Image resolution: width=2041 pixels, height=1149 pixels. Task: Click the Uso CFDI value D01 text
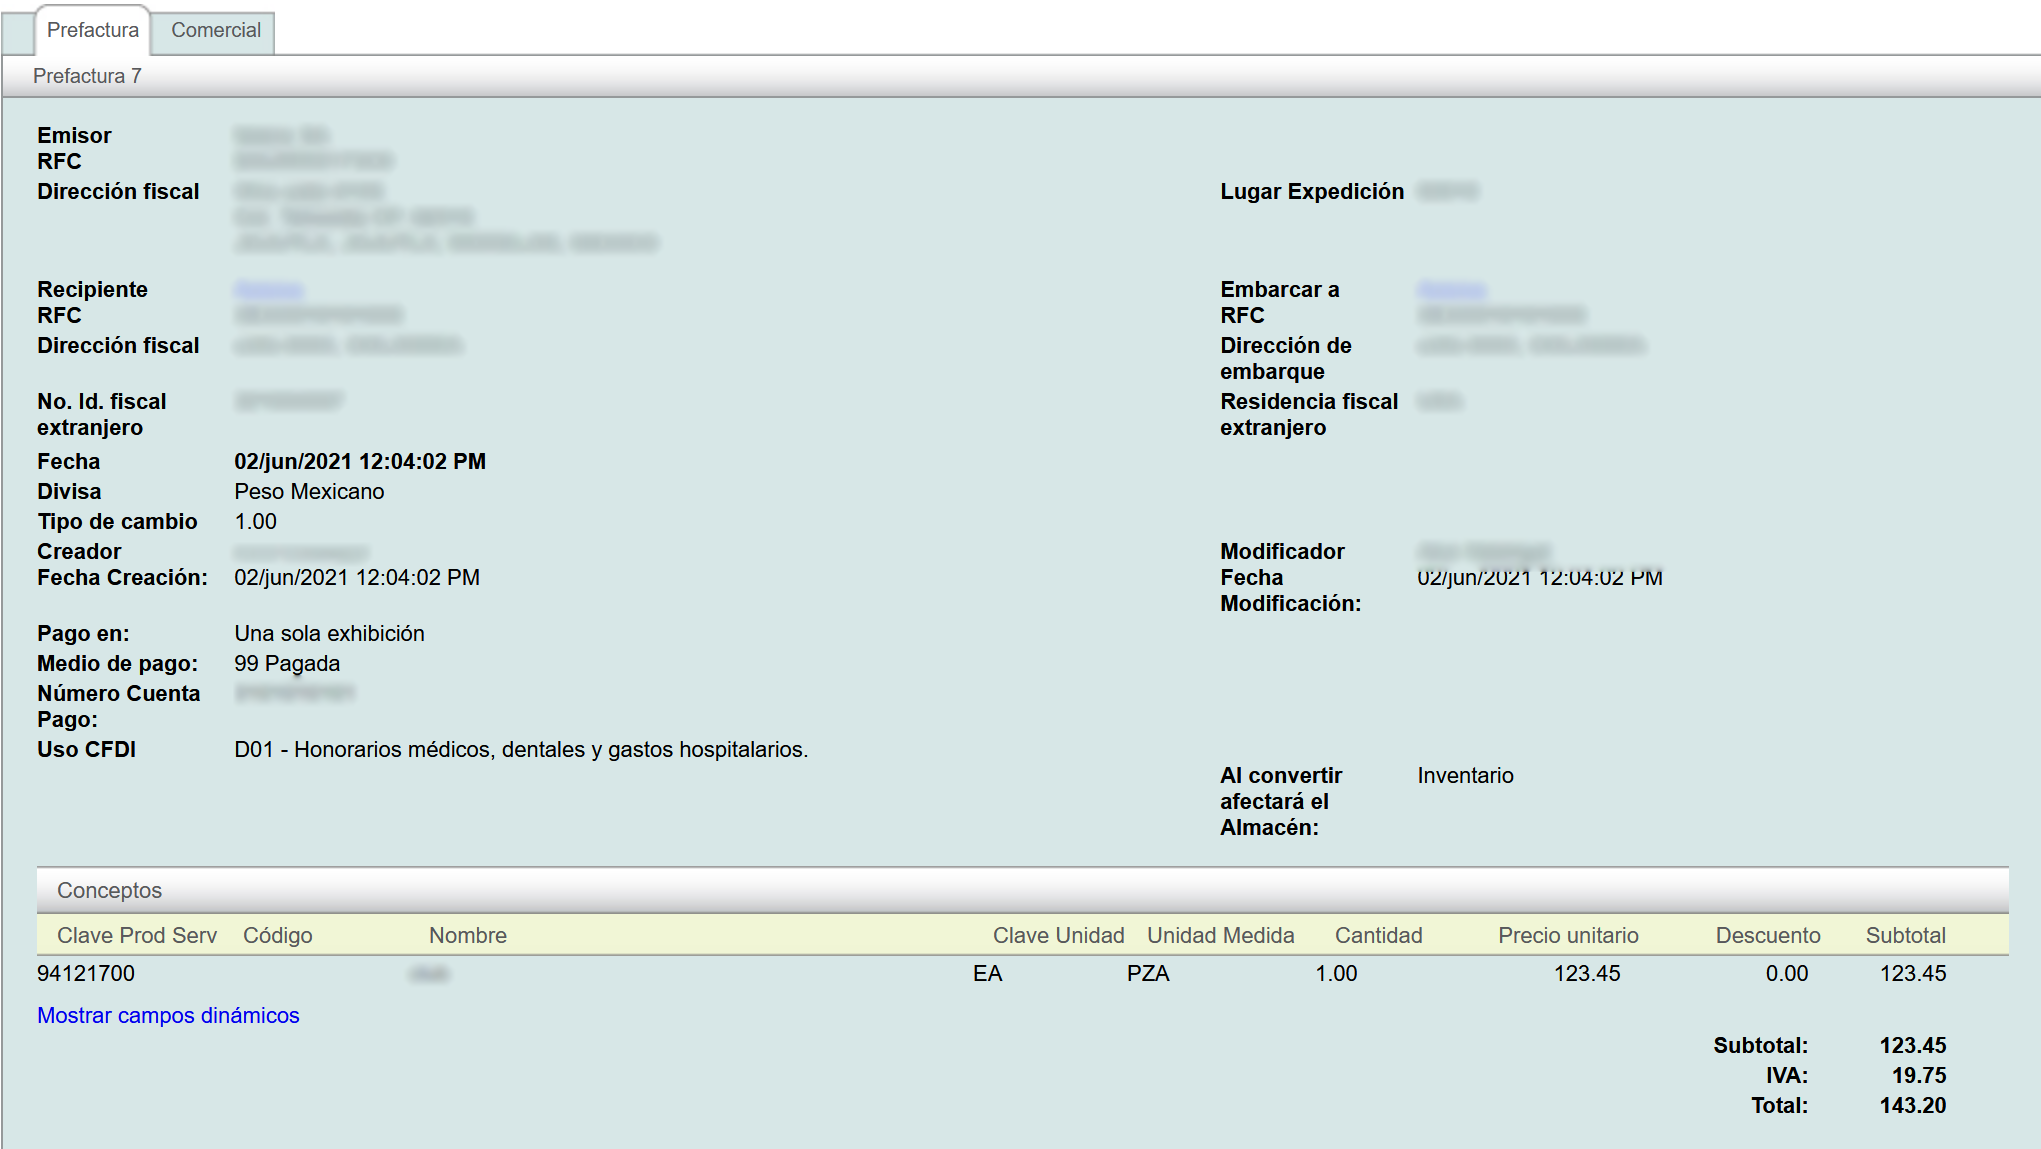coord(520,749)
